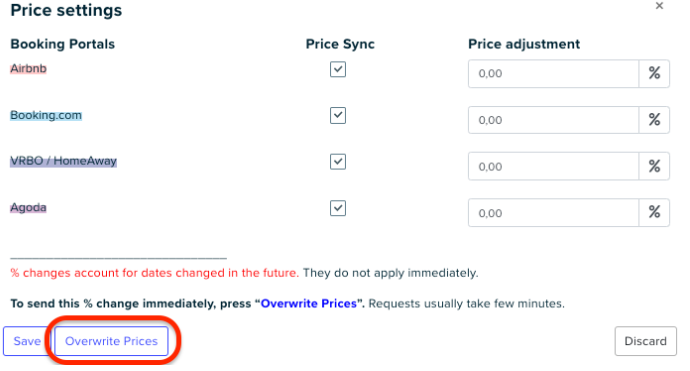Screen dimensions: 690x371
Task: Click the blue Overwrite Prices text link
Action: 308,304
